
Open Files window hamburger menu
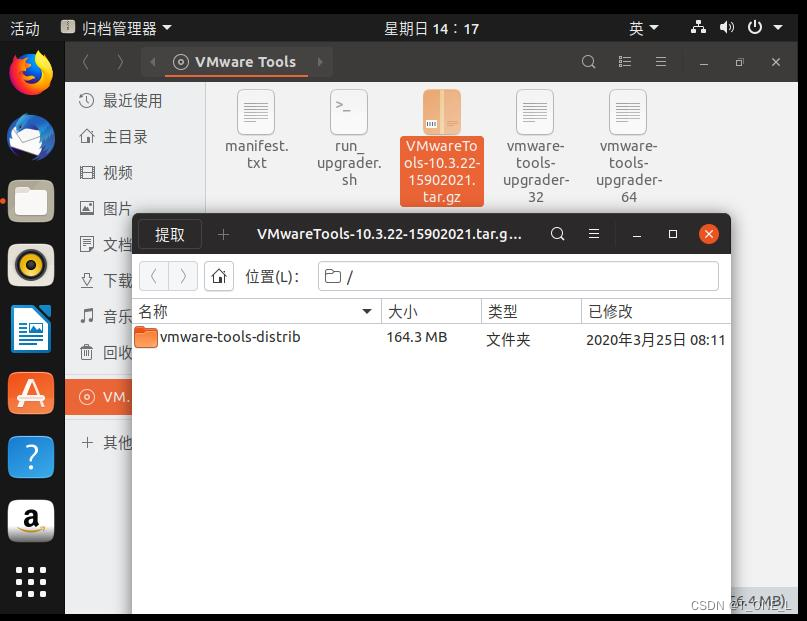click(x=661, y=62)
